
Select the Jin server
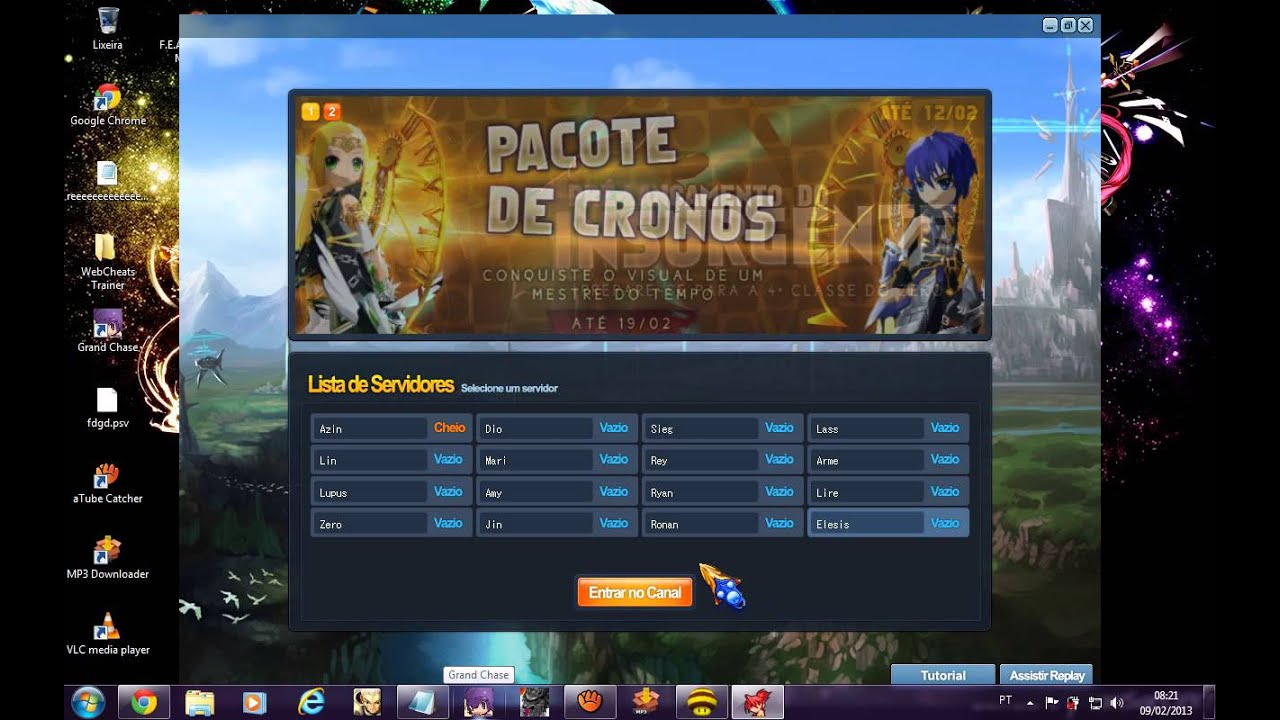pyautogui.click(x=556, y=524)
